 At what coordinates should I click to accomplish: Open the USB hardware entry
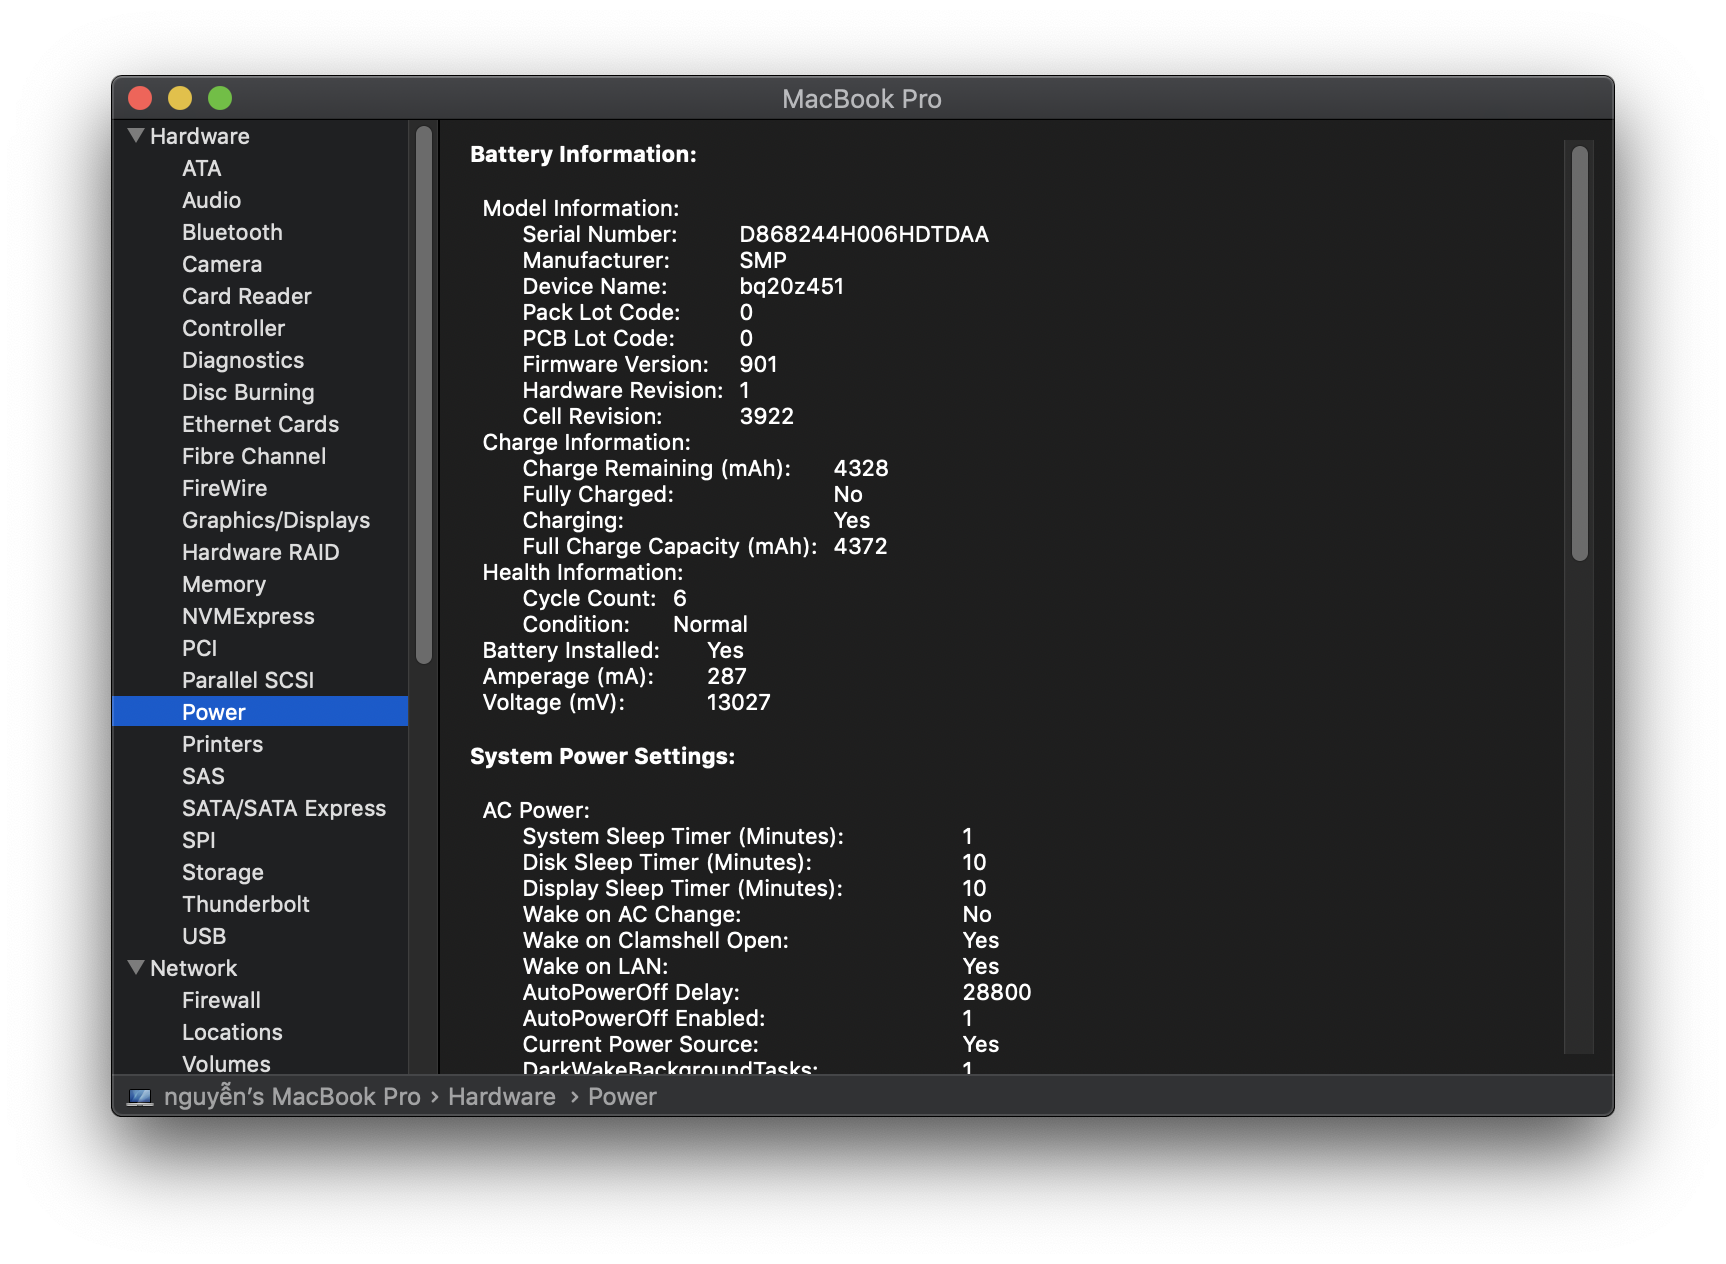point(204,936)
